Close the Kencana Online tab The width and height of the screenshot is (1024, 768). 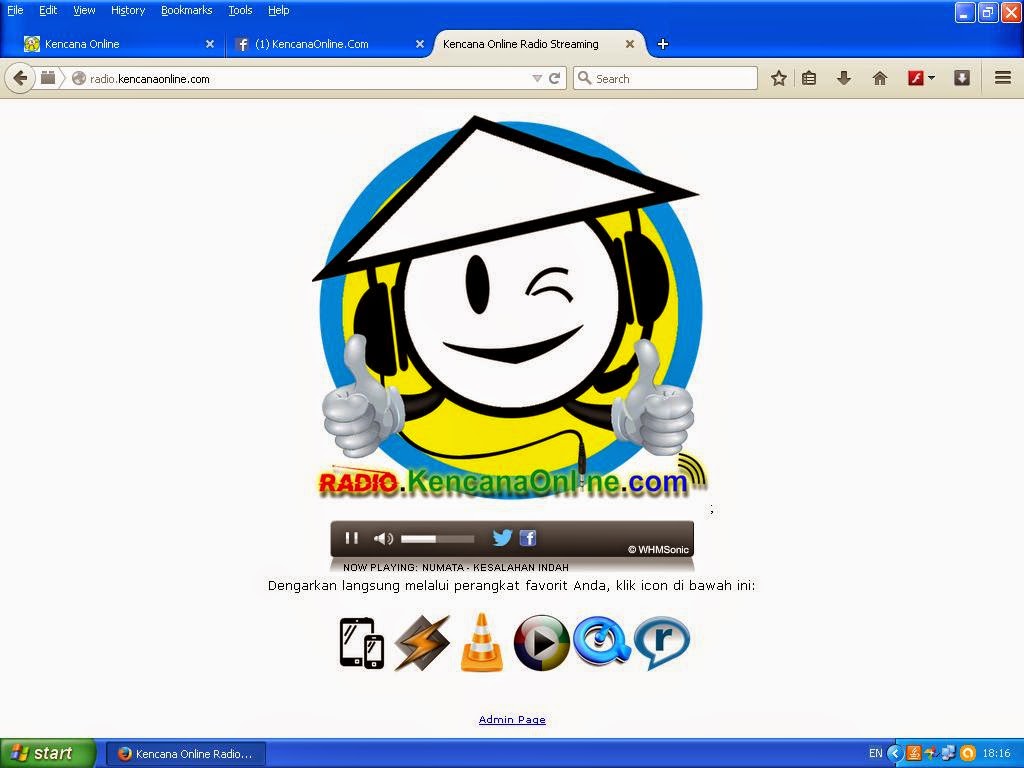[x=210, y=44]
